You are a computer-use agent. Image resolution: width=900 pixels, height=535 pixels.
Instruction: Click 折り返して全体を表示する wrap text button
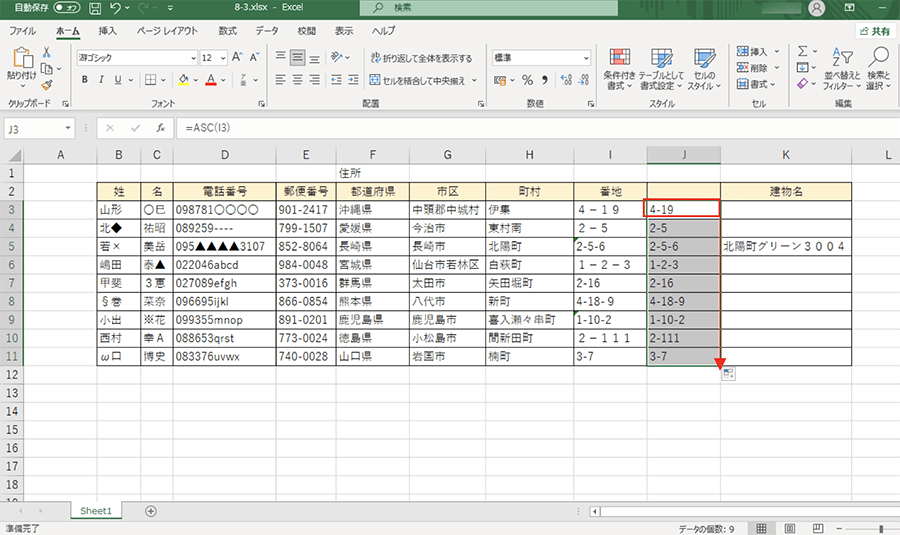pyautogui.click(x=420, y=58)
